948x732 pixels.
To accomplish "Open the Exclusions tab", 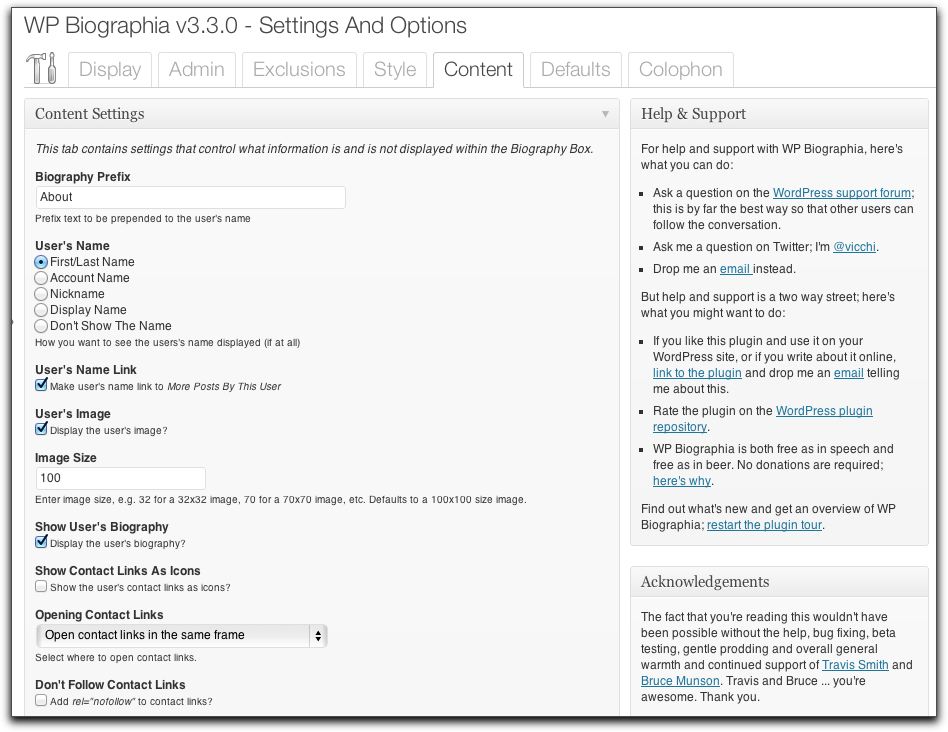I will point(299,69).
